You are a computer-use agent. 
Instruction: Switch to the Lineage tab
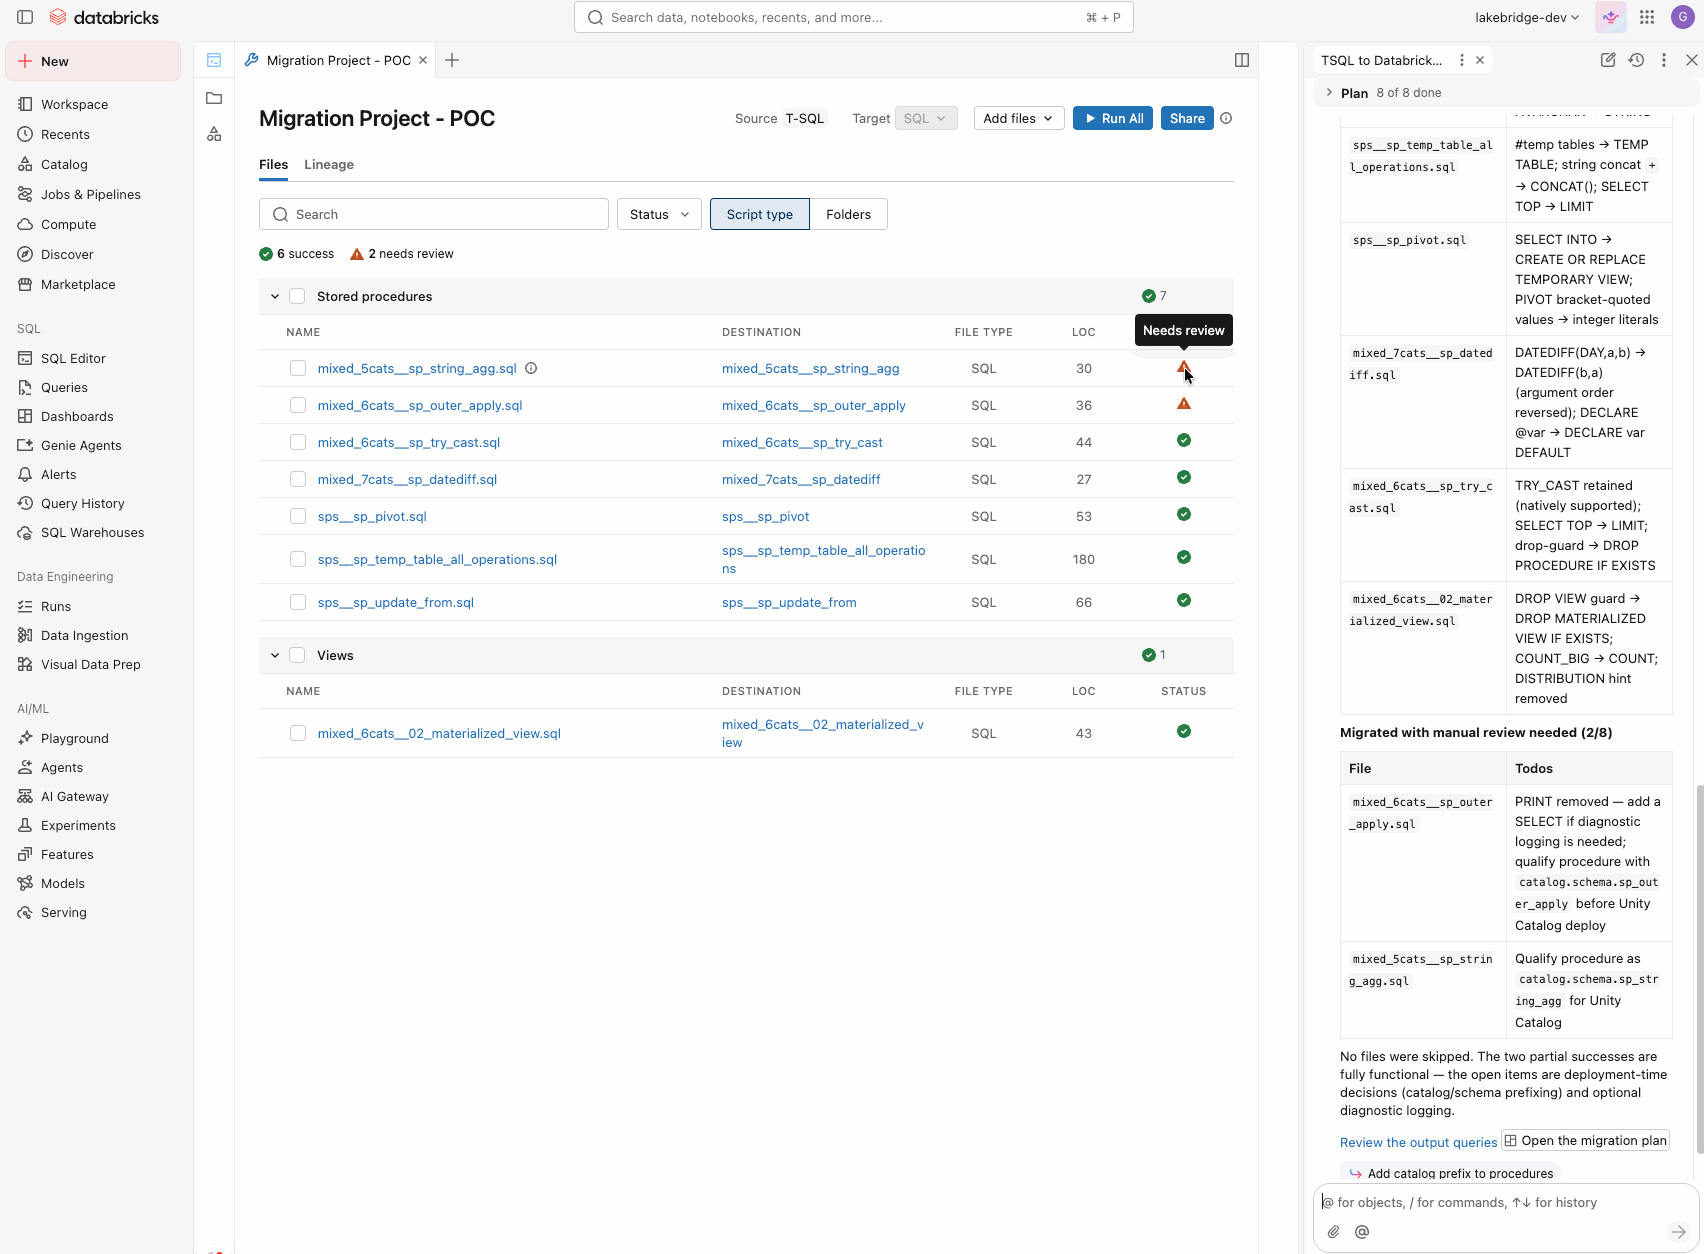click(329, 164)
